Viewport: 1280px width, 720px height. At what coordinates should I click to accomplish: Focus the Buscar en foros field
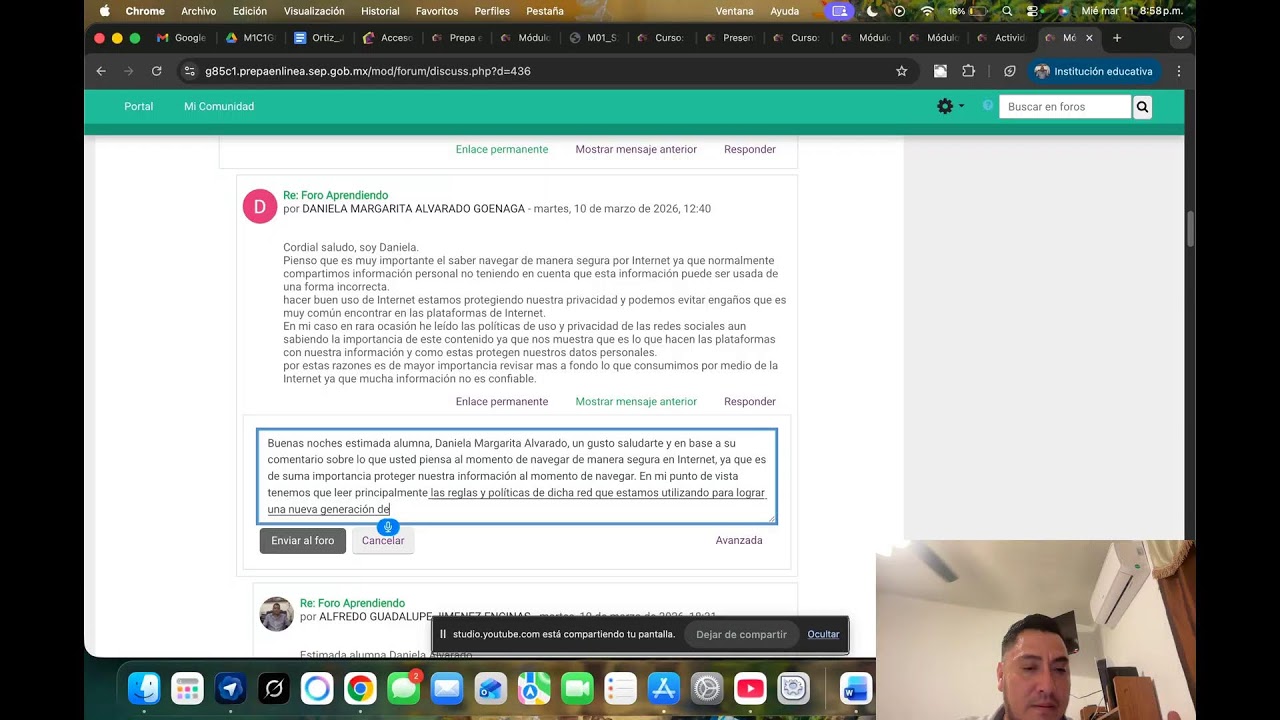point(1065,107)
